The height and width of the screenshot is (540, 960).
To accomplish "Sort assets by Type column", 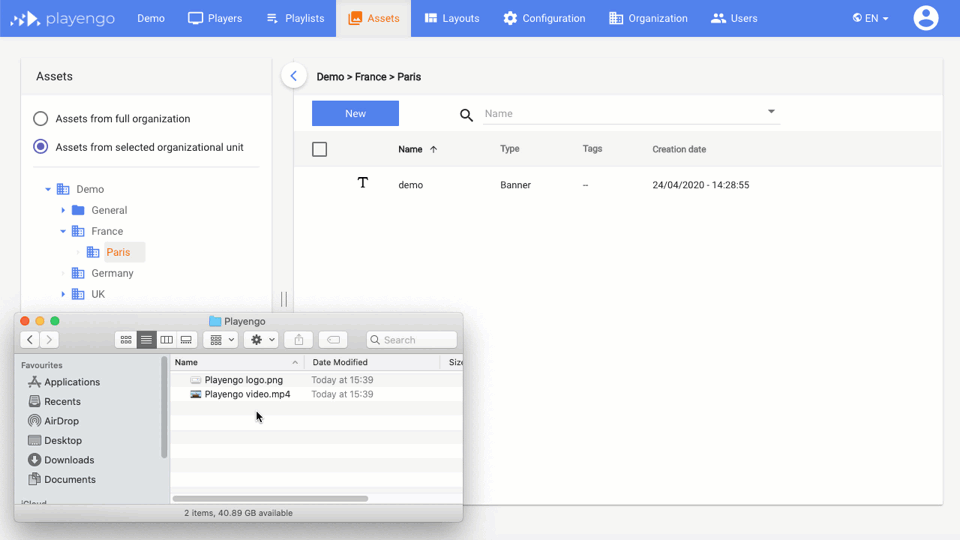I will tap(509, 149).
